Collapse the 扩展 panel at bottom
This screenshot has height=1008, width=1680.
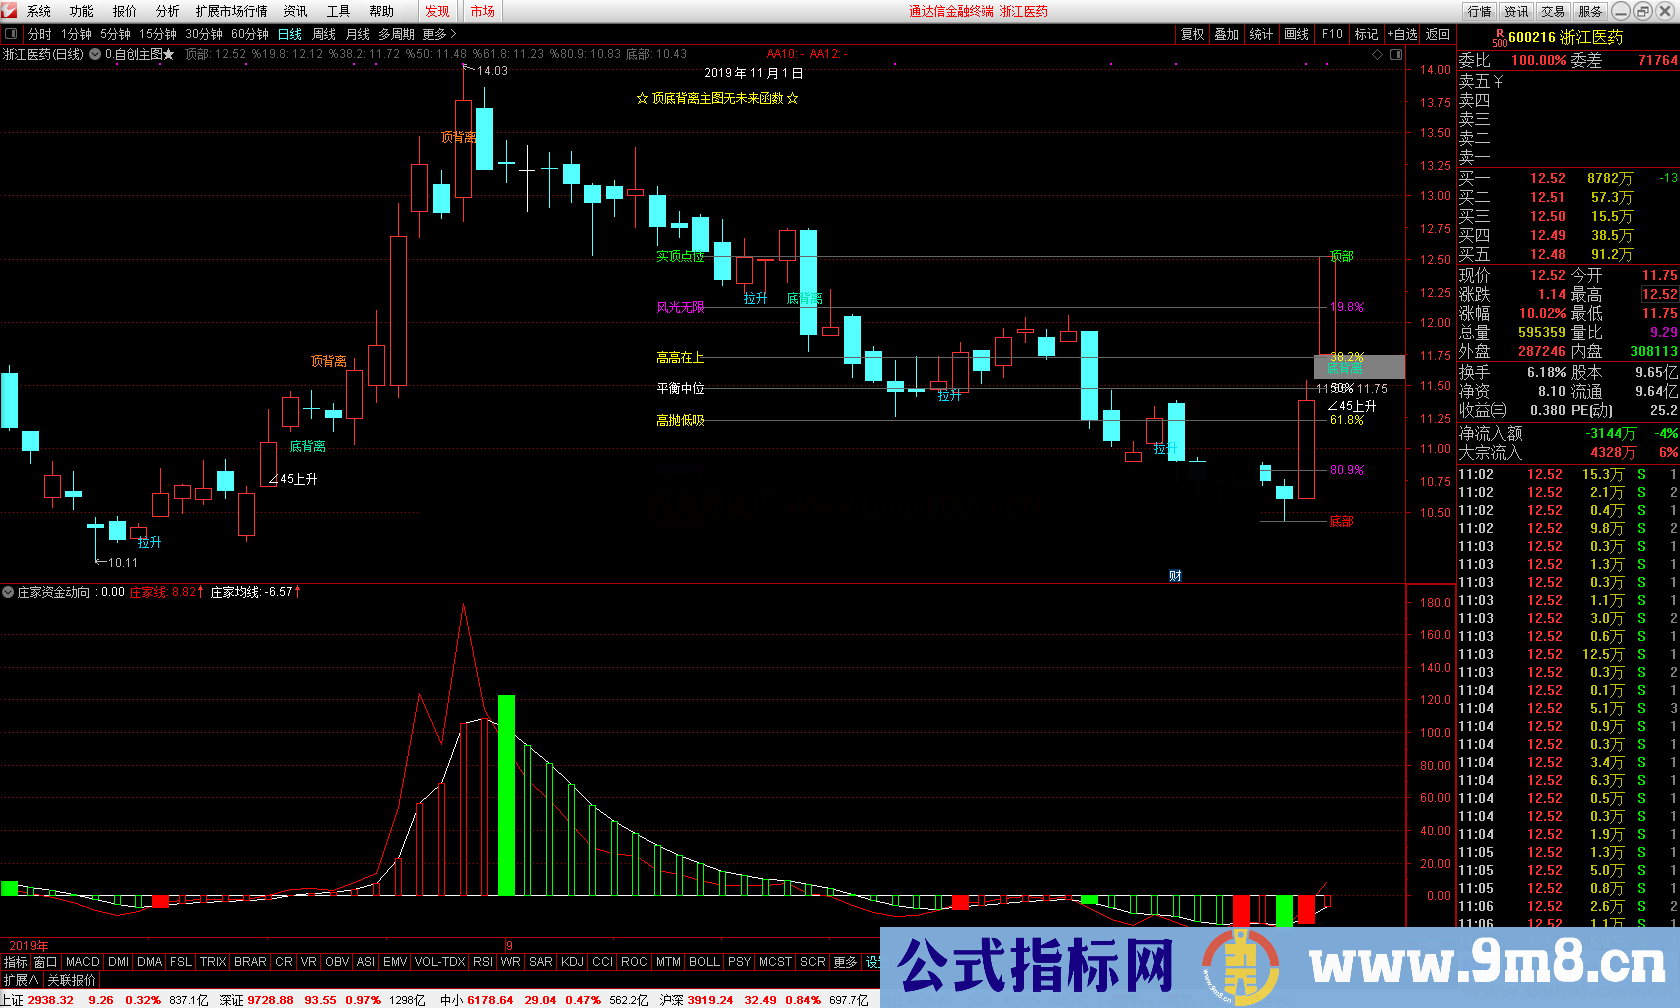(x=21, y=980)
